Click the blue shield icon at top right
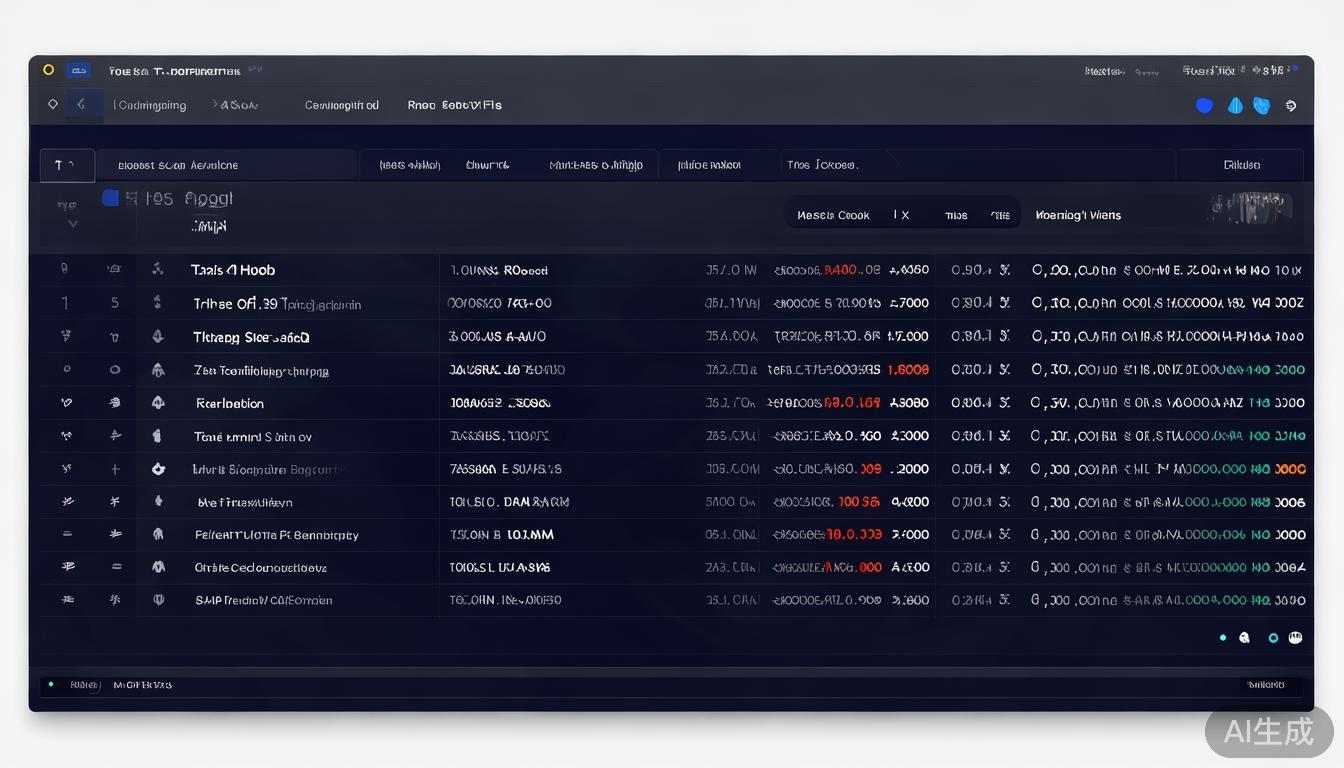 pos(1262,105)
